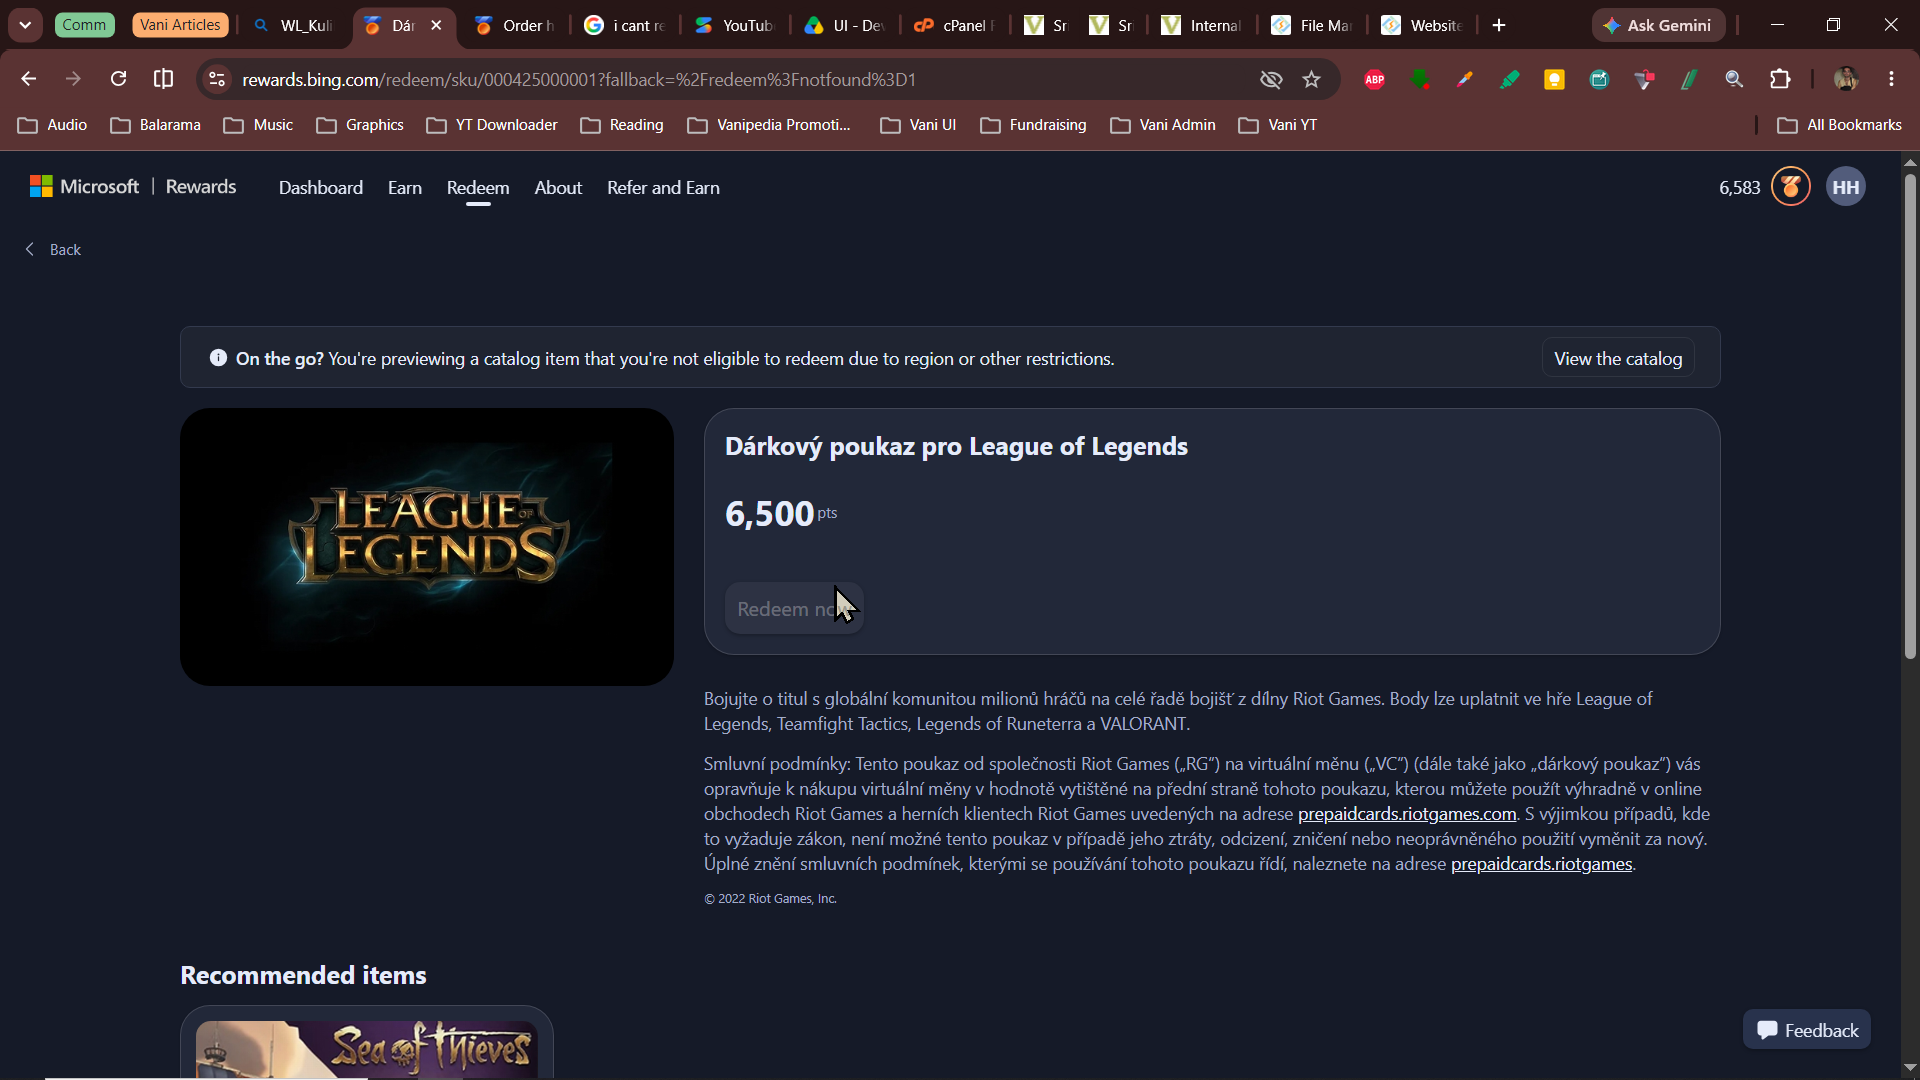Open first prepaidcards.riotgames.com link
The height and width of the screenshot is (1080, 1920).
click(x=1407, y=814)
